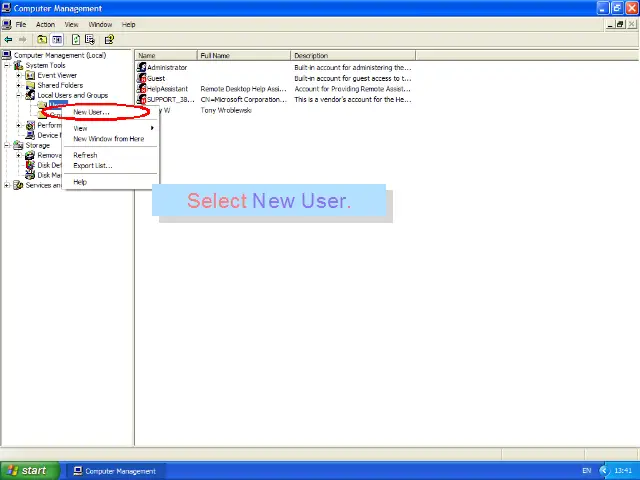
Task: Click the Event Viewer icon
Action: point(30,76)
